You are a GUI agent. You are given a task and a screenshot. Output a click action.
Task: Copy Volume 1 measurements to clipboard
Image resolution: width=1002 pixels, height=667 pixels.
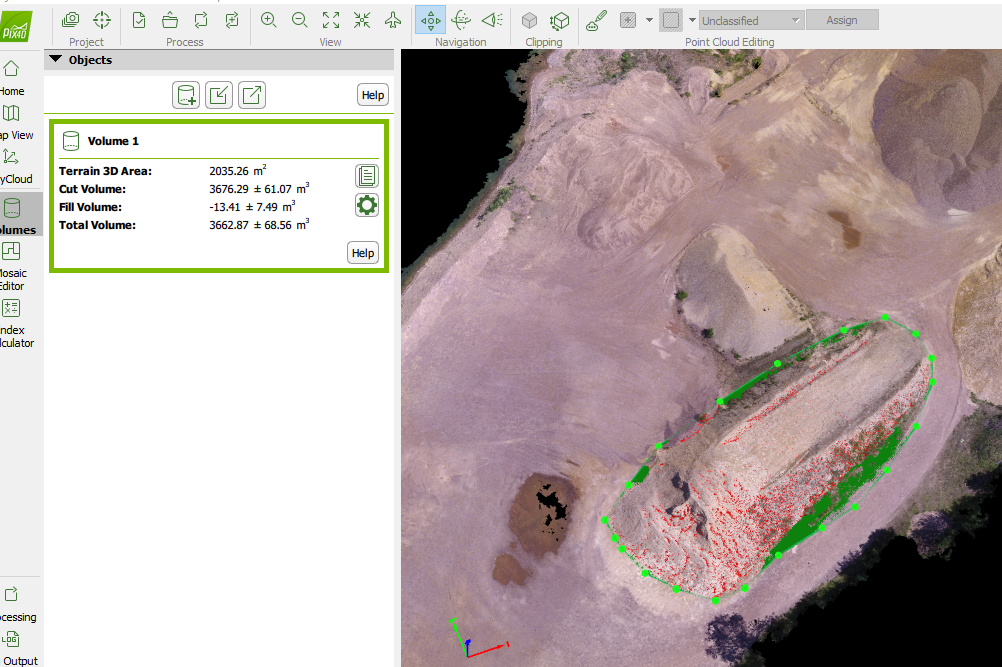pos(366,175)
